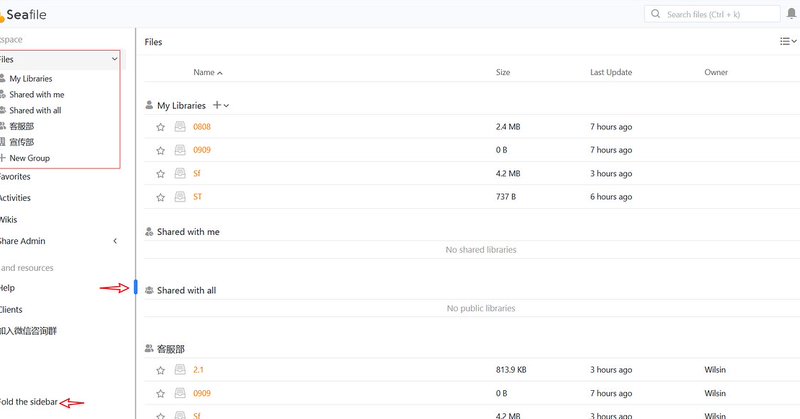Click the library icon beside 0808
This screenshot has height=419, width=800.
(180, 127)
